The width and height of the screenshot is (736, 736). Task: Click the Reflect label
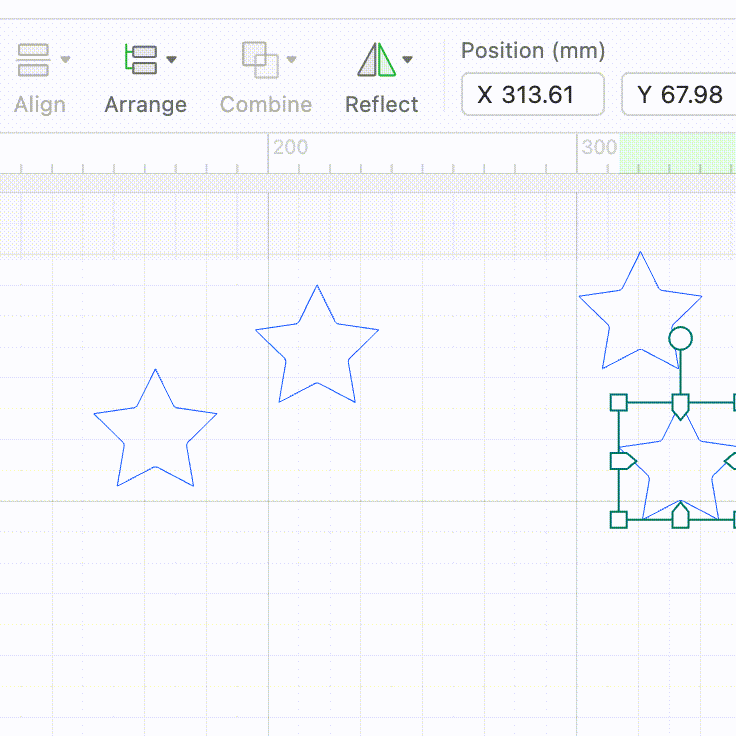click(382, 104)
